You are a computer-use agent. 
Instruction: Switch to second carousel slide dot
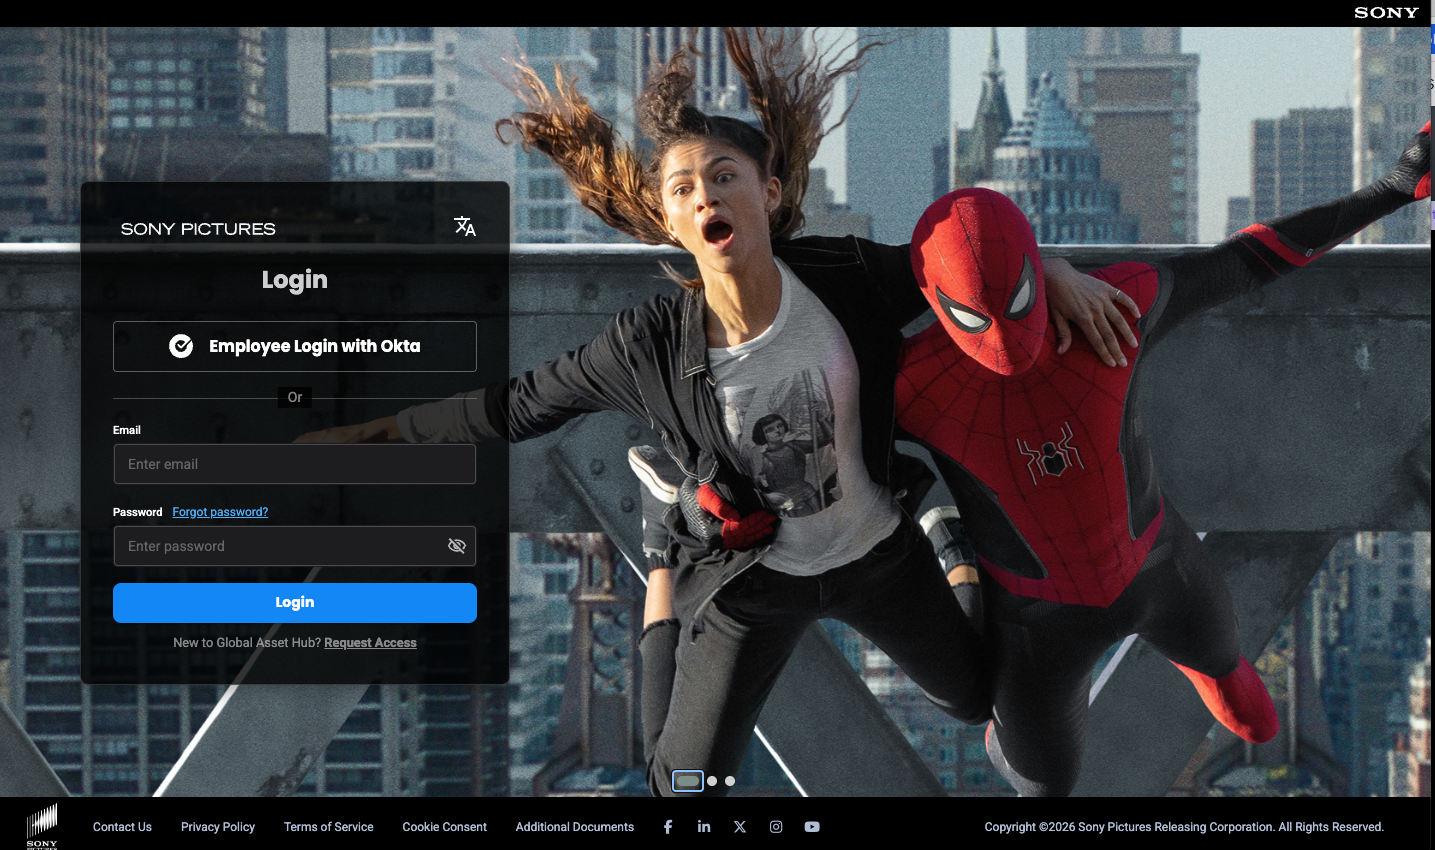[712, 781]
